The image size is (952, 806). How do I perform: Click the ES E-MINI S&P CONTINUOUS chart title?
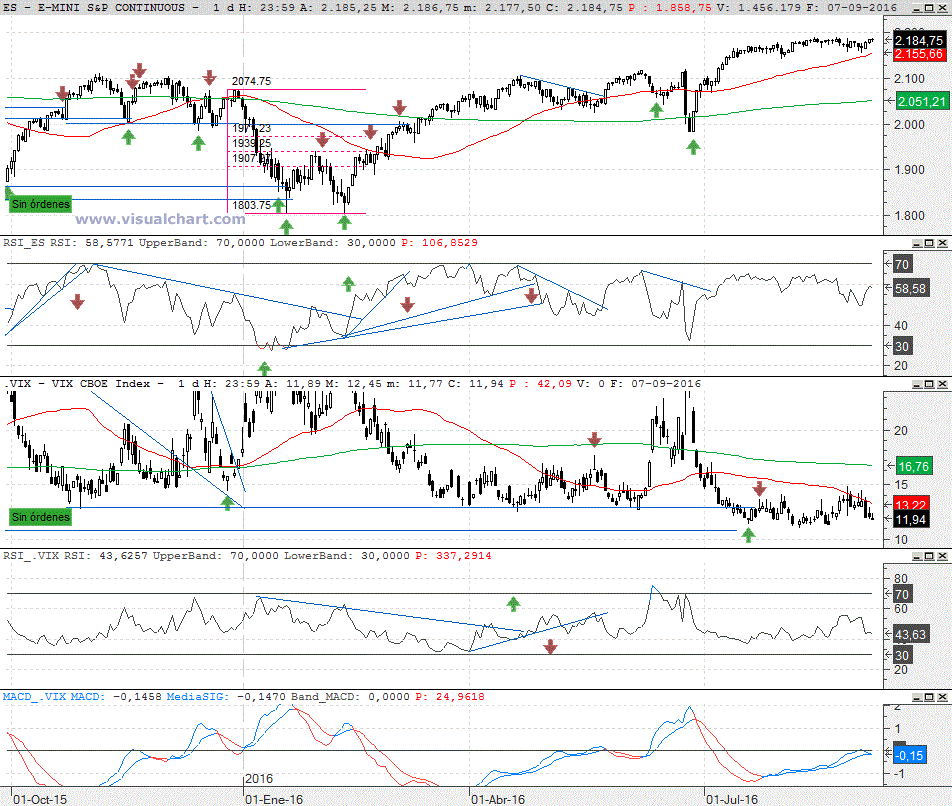[x=94, y=7]
